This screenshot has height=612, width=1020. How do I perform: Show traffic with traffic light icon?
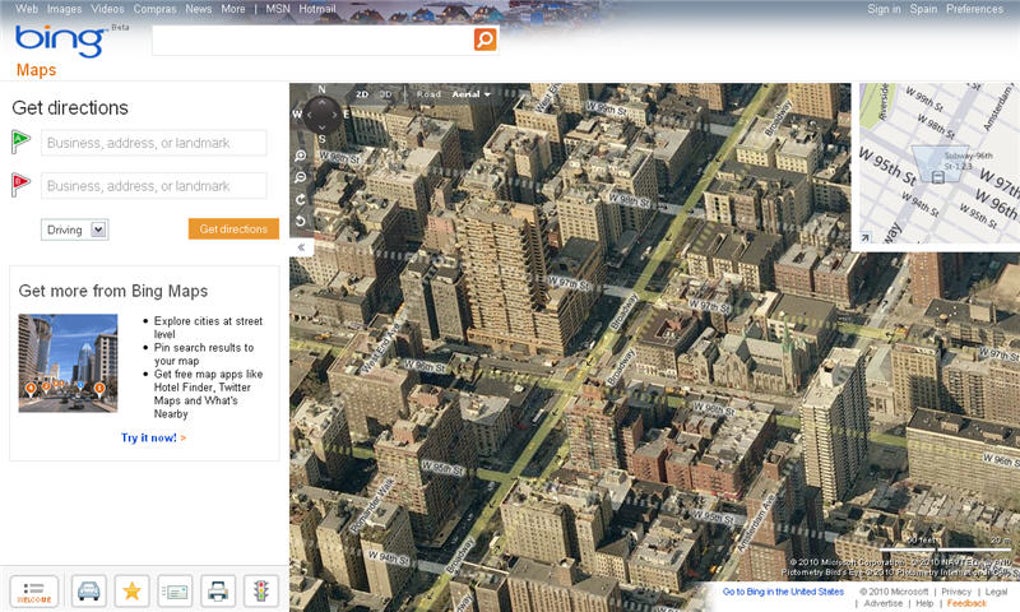tap(261, 591)
